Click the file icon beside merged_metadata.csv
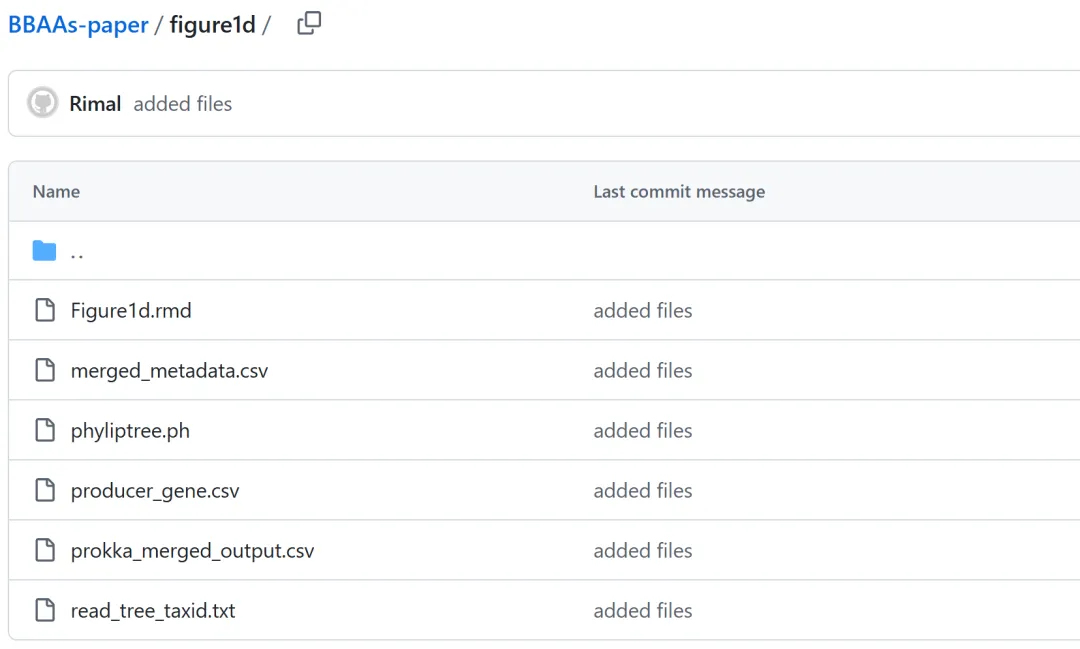 [x=44, y=371]
